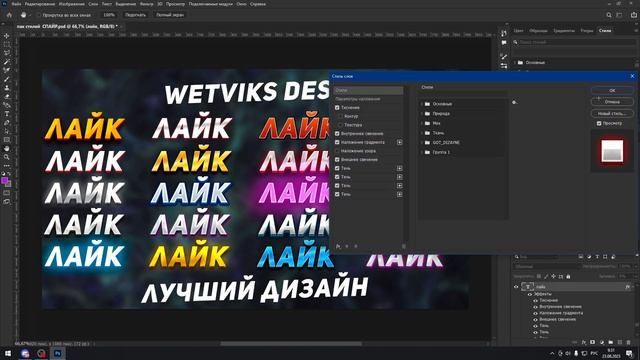Toggle the Тиснение checkbox
The image size is (640, 360).
(337, 108)
